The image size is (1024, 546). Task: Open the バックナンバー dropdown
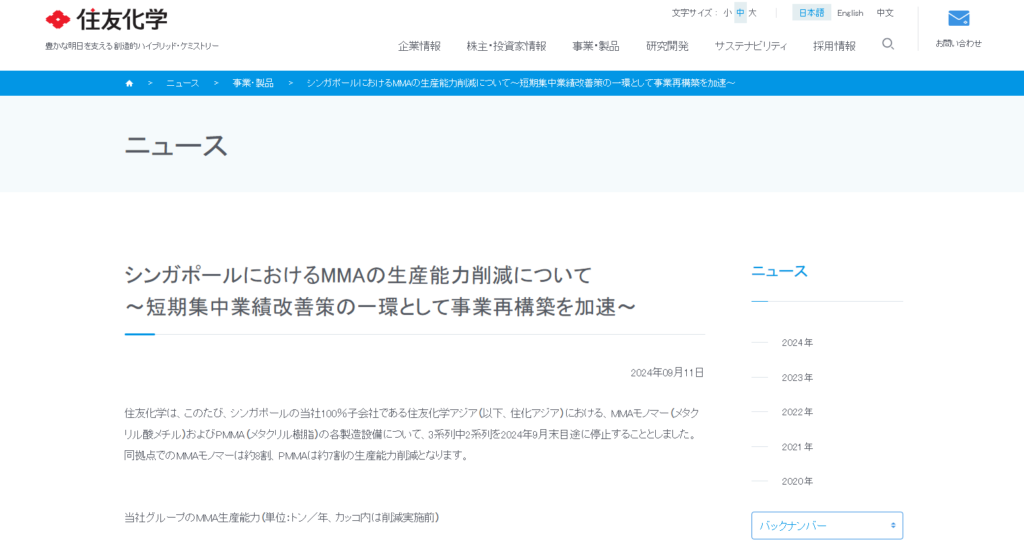pos(826,525)
